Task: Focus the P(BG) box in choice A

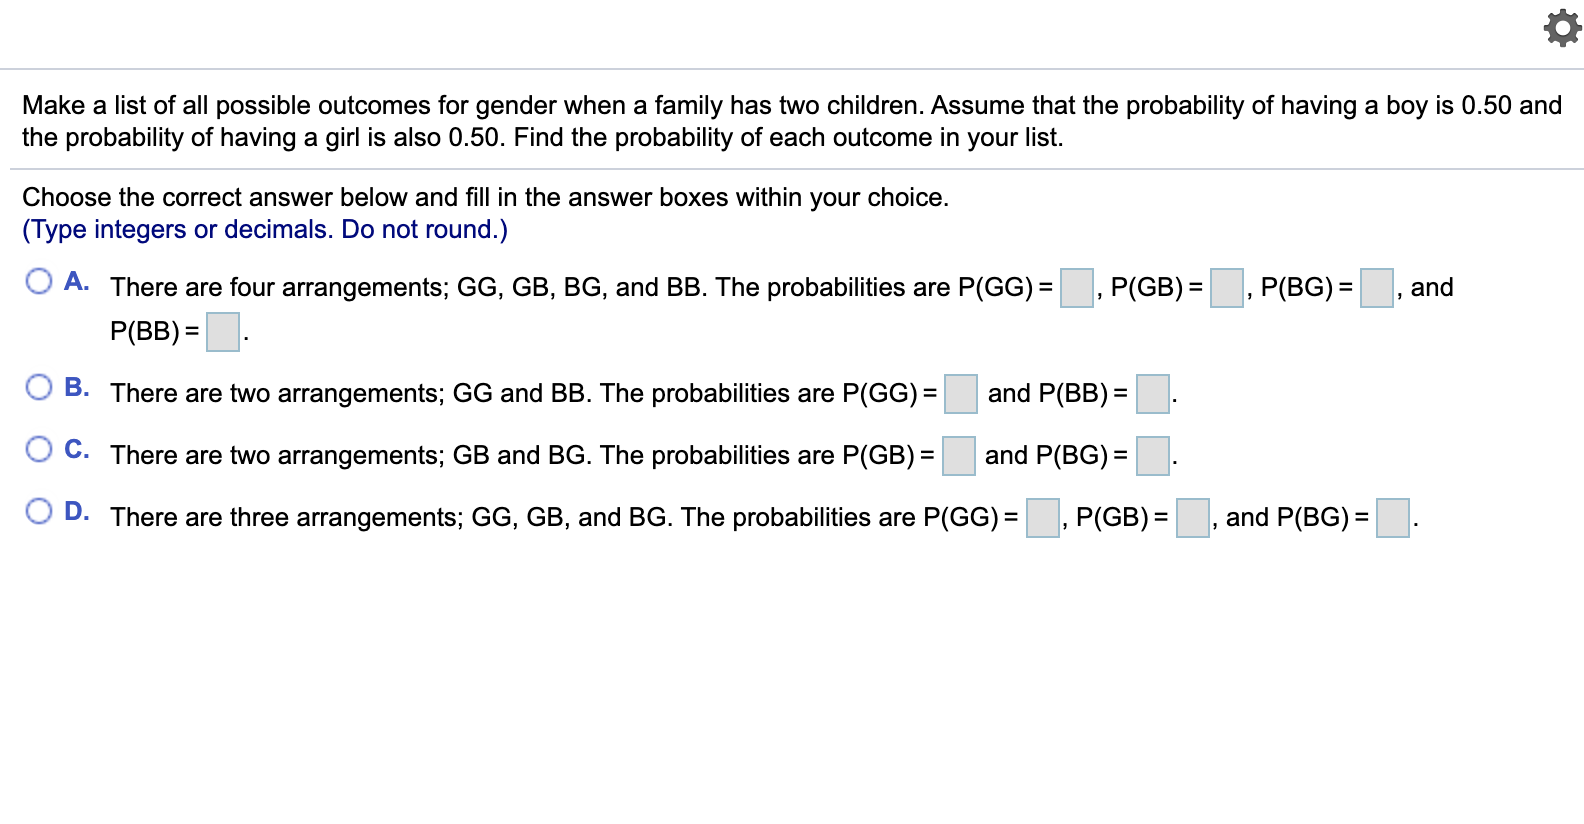Action: pyautogui.click(x=1377, y=288)
